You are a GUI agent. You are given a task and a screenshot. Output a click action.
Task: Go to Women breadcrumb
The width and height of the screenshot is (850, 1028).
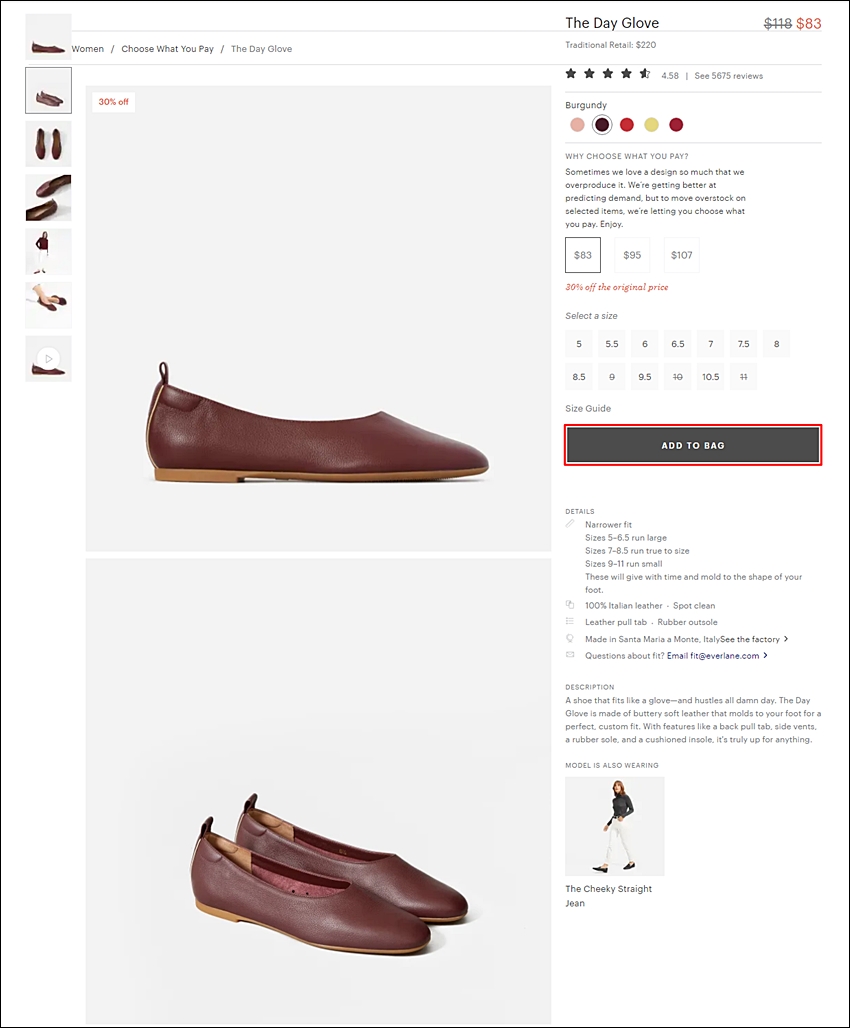click(88, 49)
